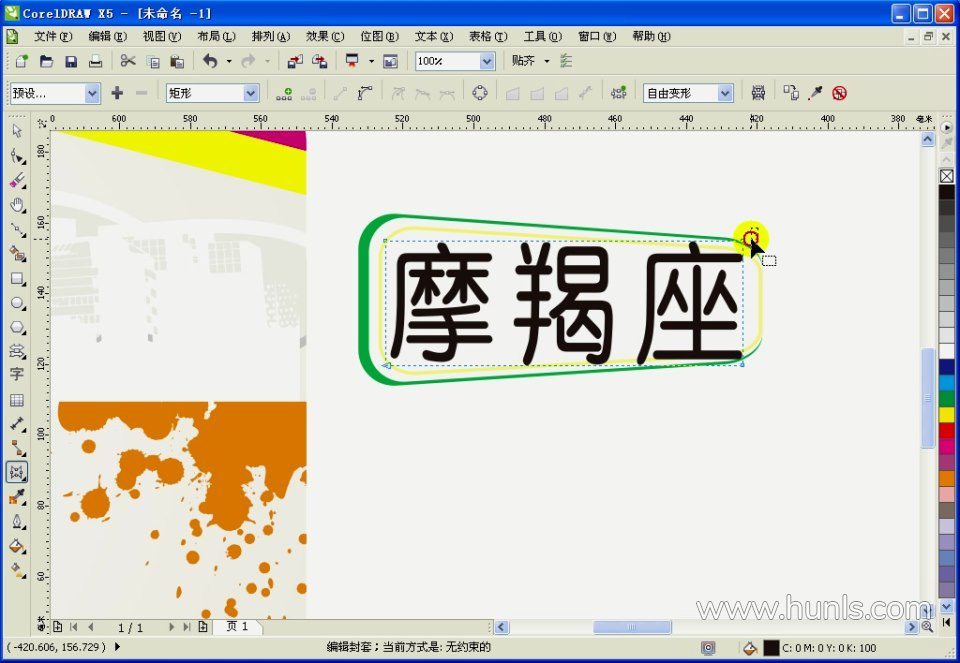Select the Text tool (字)

coord(17,374)
